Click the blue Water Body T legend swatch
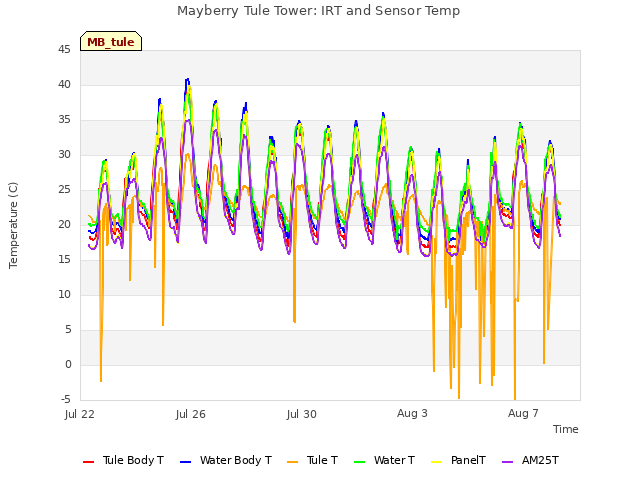The image size is (640, 480). (185, 462)
